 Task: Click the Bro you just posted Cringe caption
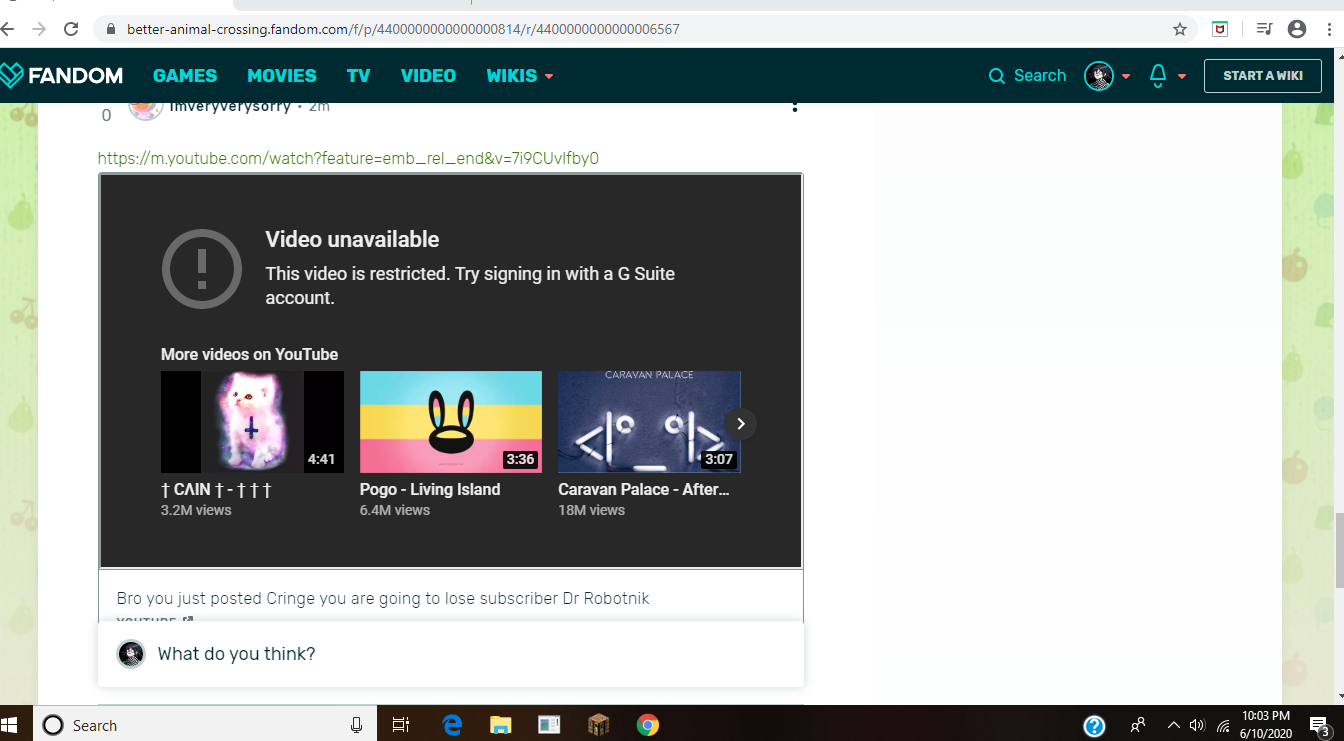(x=383, y=598)
